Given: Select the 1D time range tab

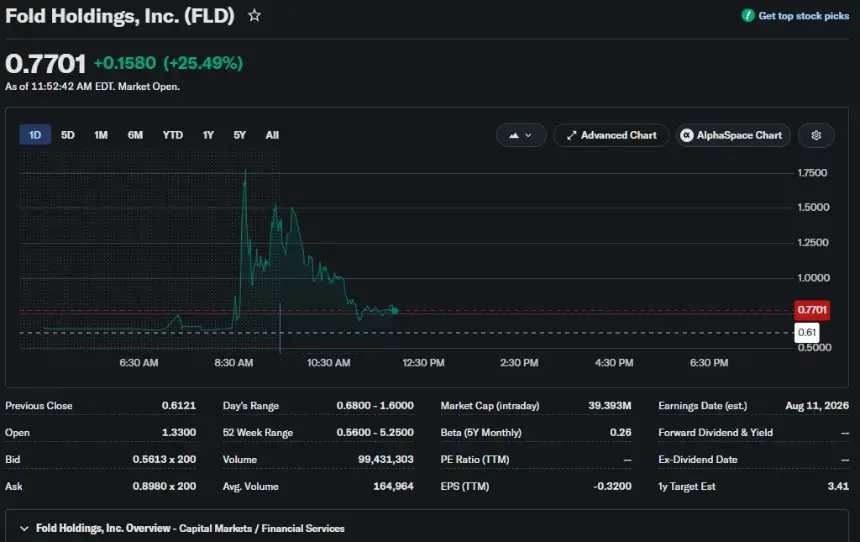Looking at the screenshot, I should click(x=35, y=135).
